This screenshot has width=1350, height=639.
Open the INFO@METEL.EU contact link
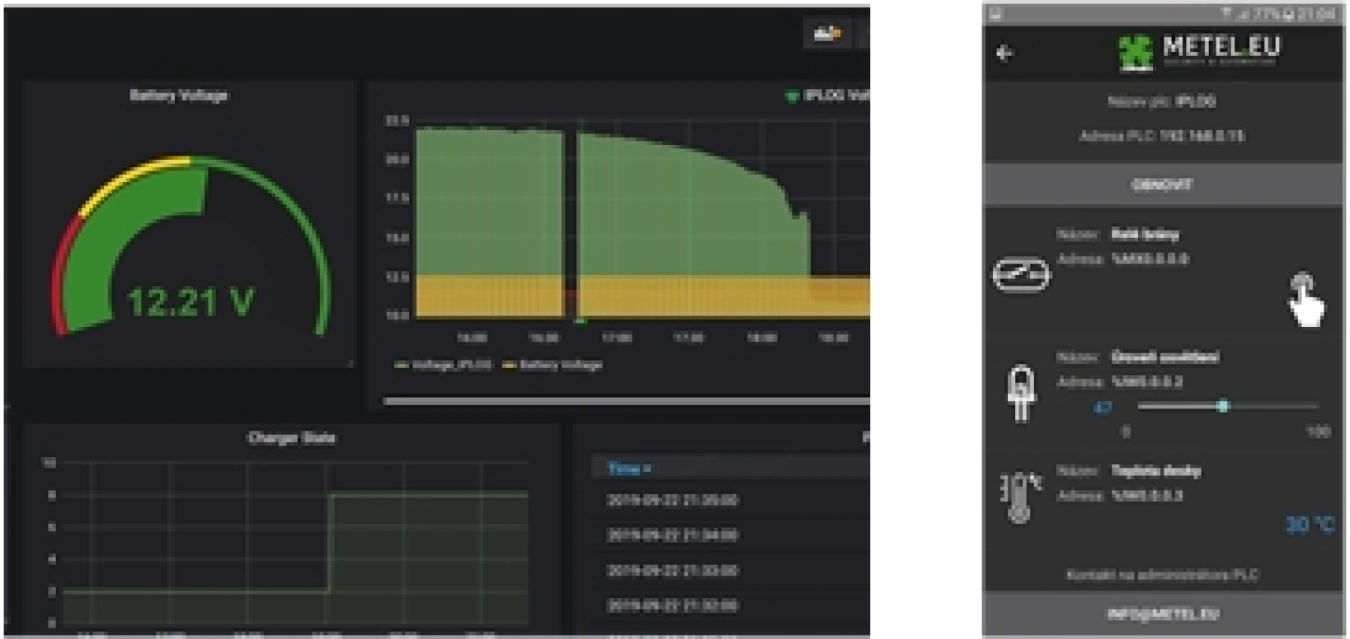[1163, 613]
